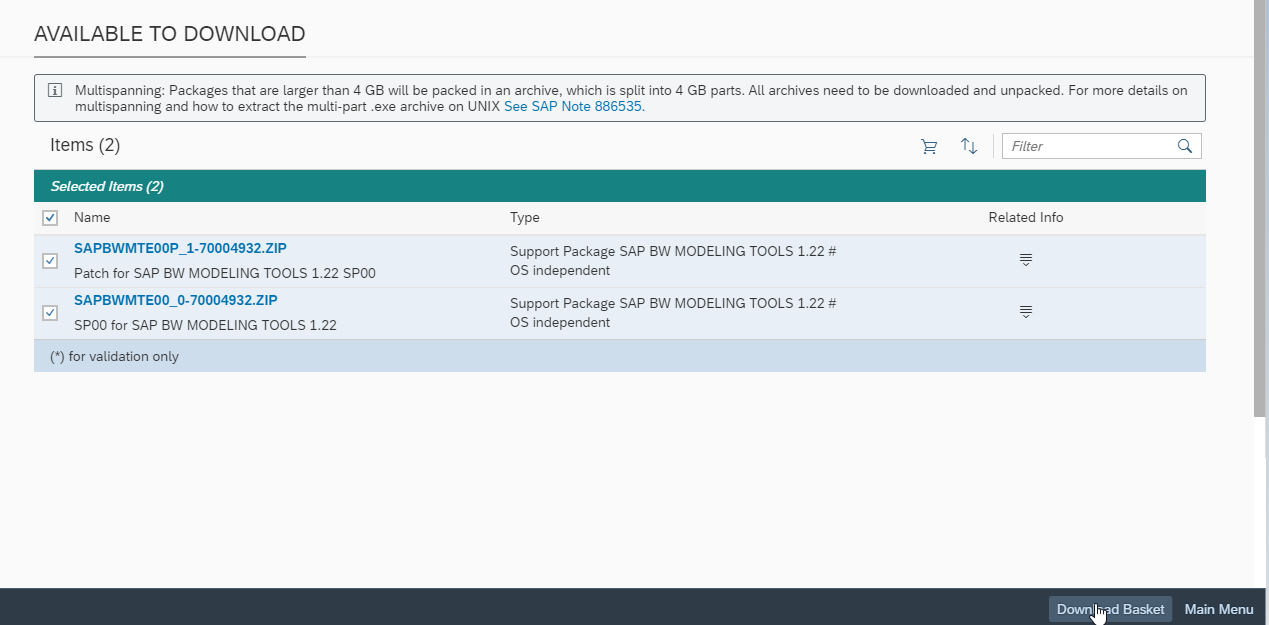
Task: Click the AVAILABLE TO DOWNLOAD heading
Action: click(170, 33)
